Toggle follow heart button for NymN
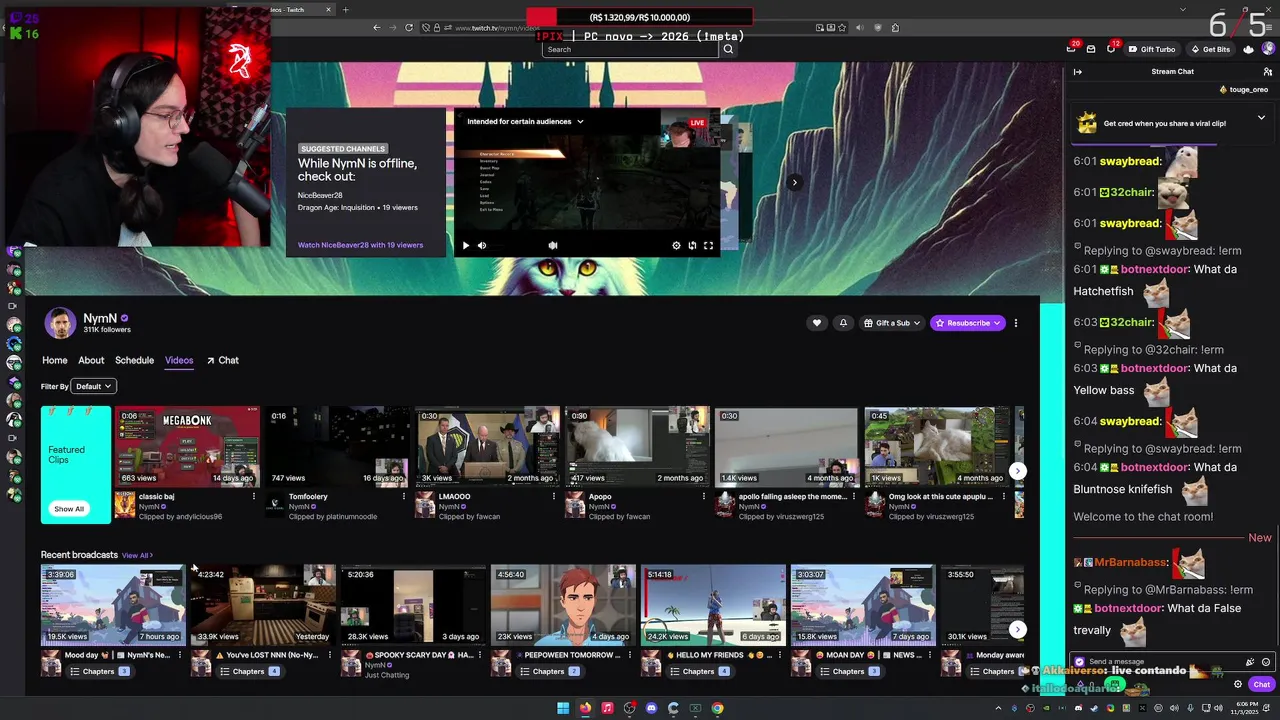The image size is (1280, 720). coord(817,323)
